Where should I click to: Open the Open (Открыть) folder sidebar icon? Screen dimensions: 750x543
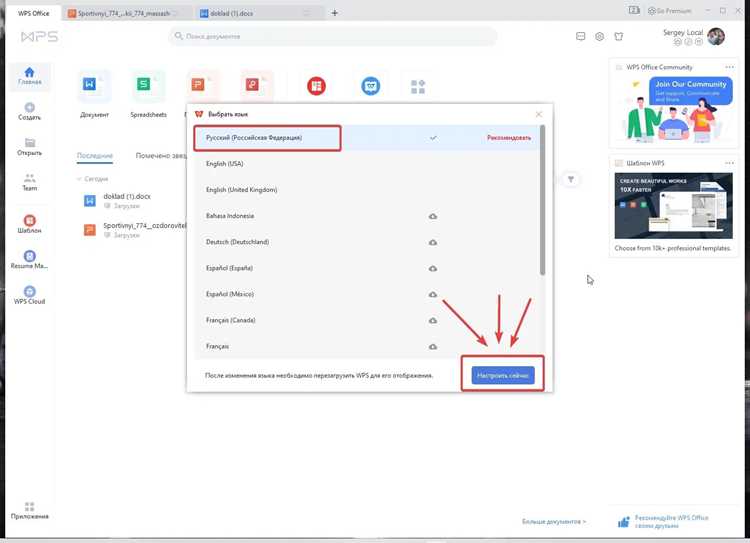point(29,147)
